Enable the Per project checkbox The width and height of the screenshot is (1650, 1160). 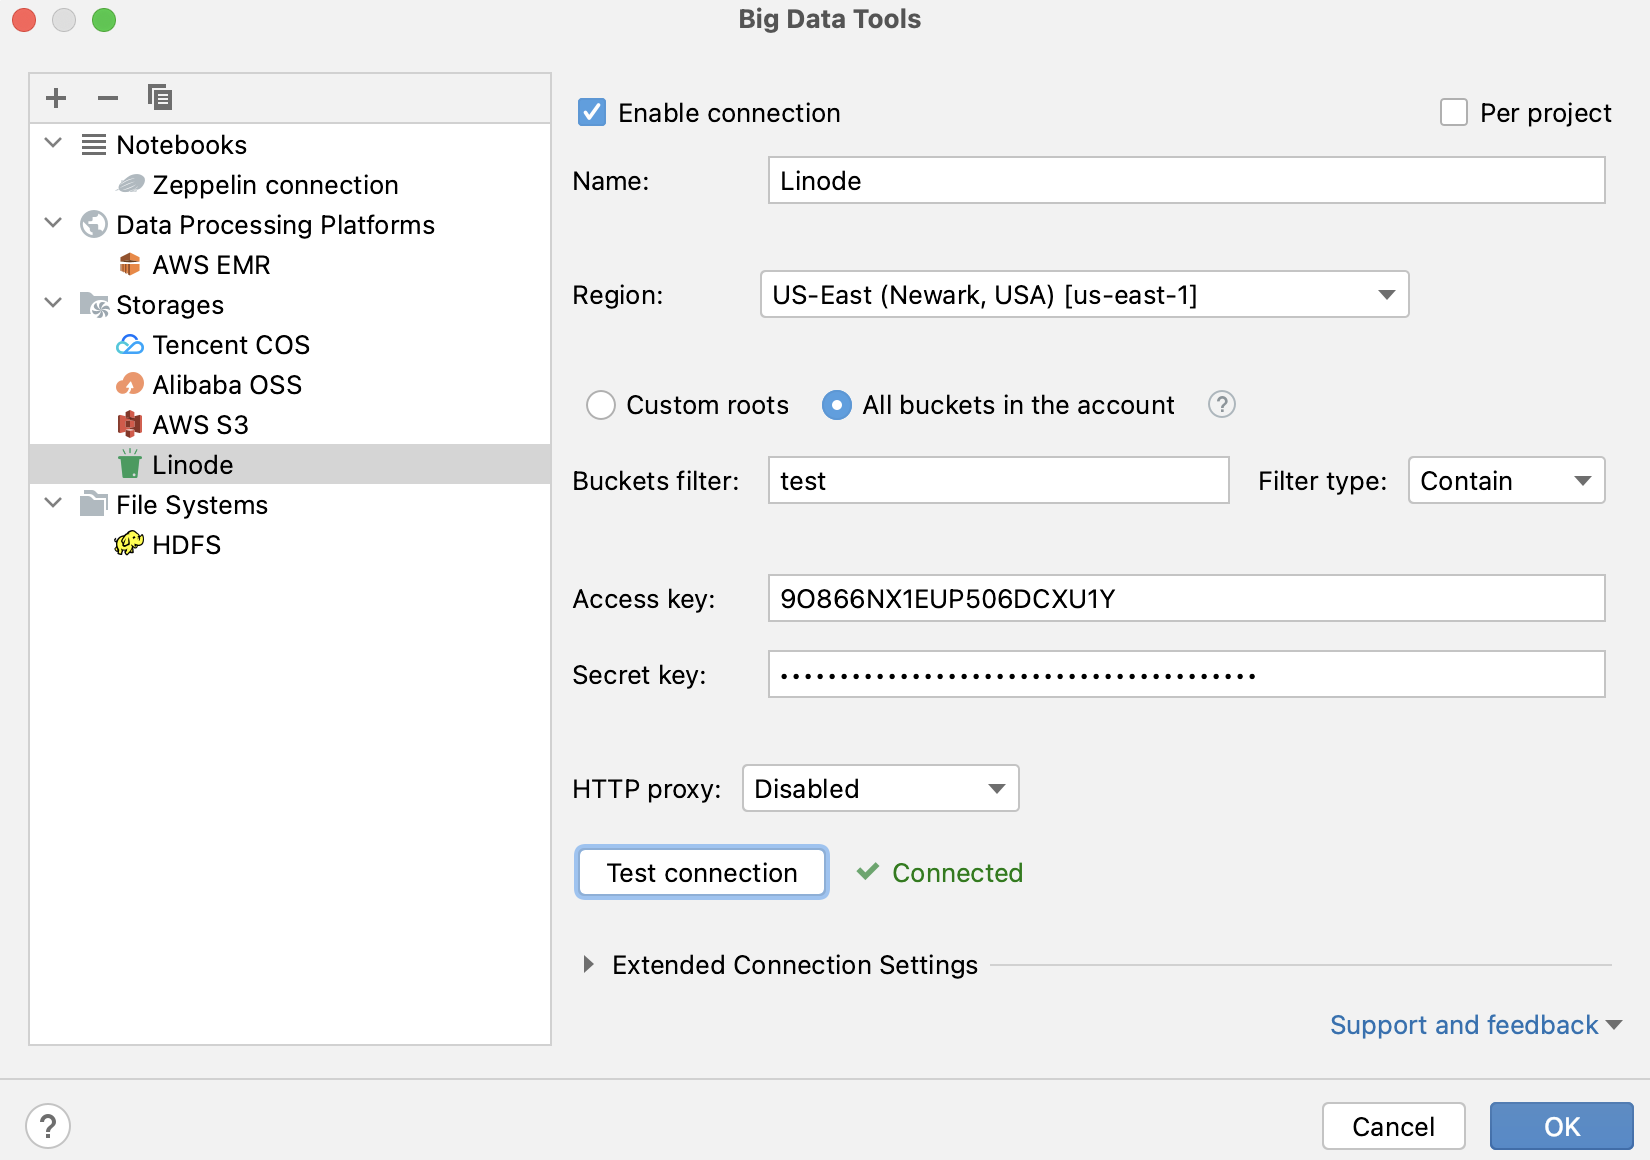(x=1452, y=112)
